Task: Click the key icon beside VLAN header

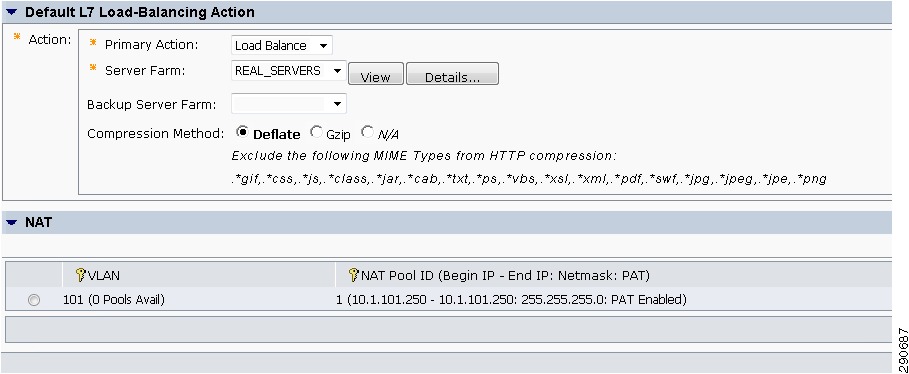Action: [x=81, y=275]
